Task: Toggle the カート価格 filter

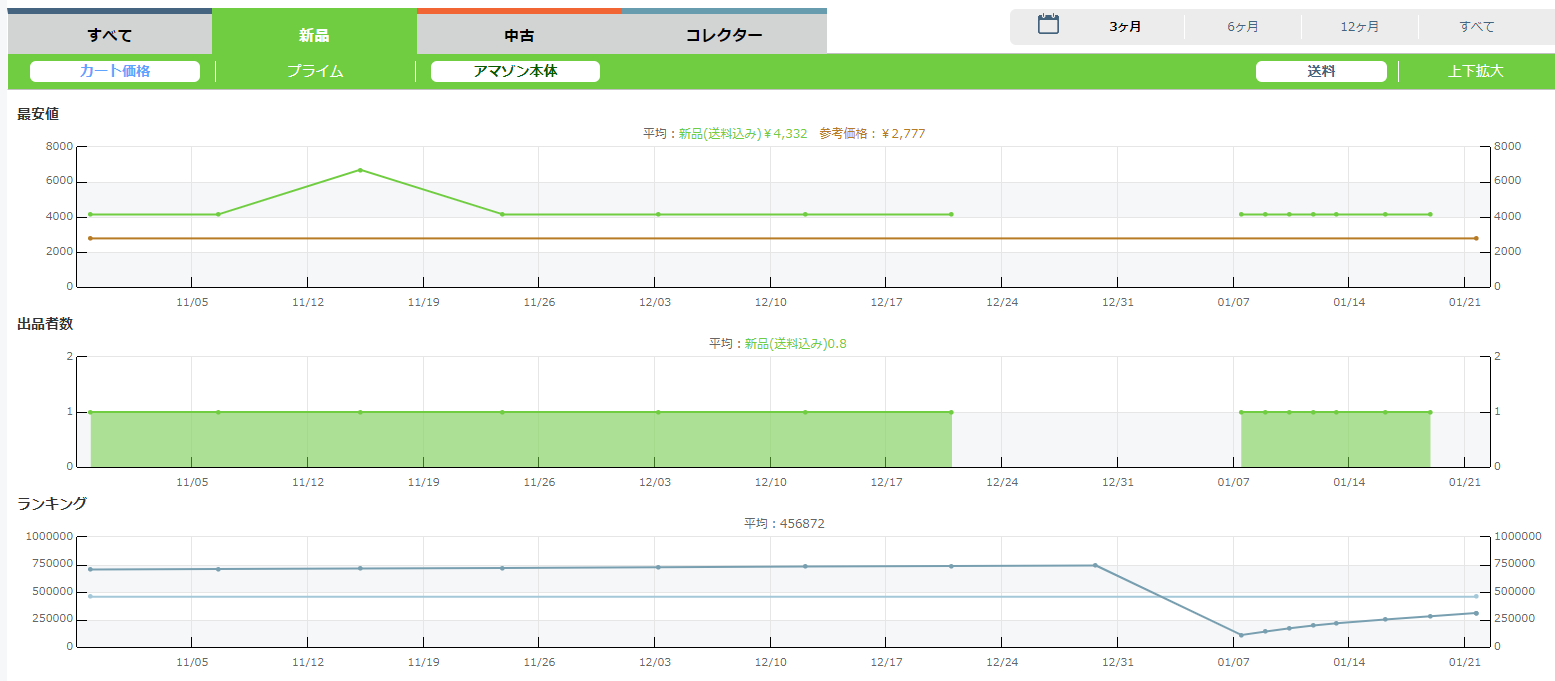Action: [x=115, y=71]
